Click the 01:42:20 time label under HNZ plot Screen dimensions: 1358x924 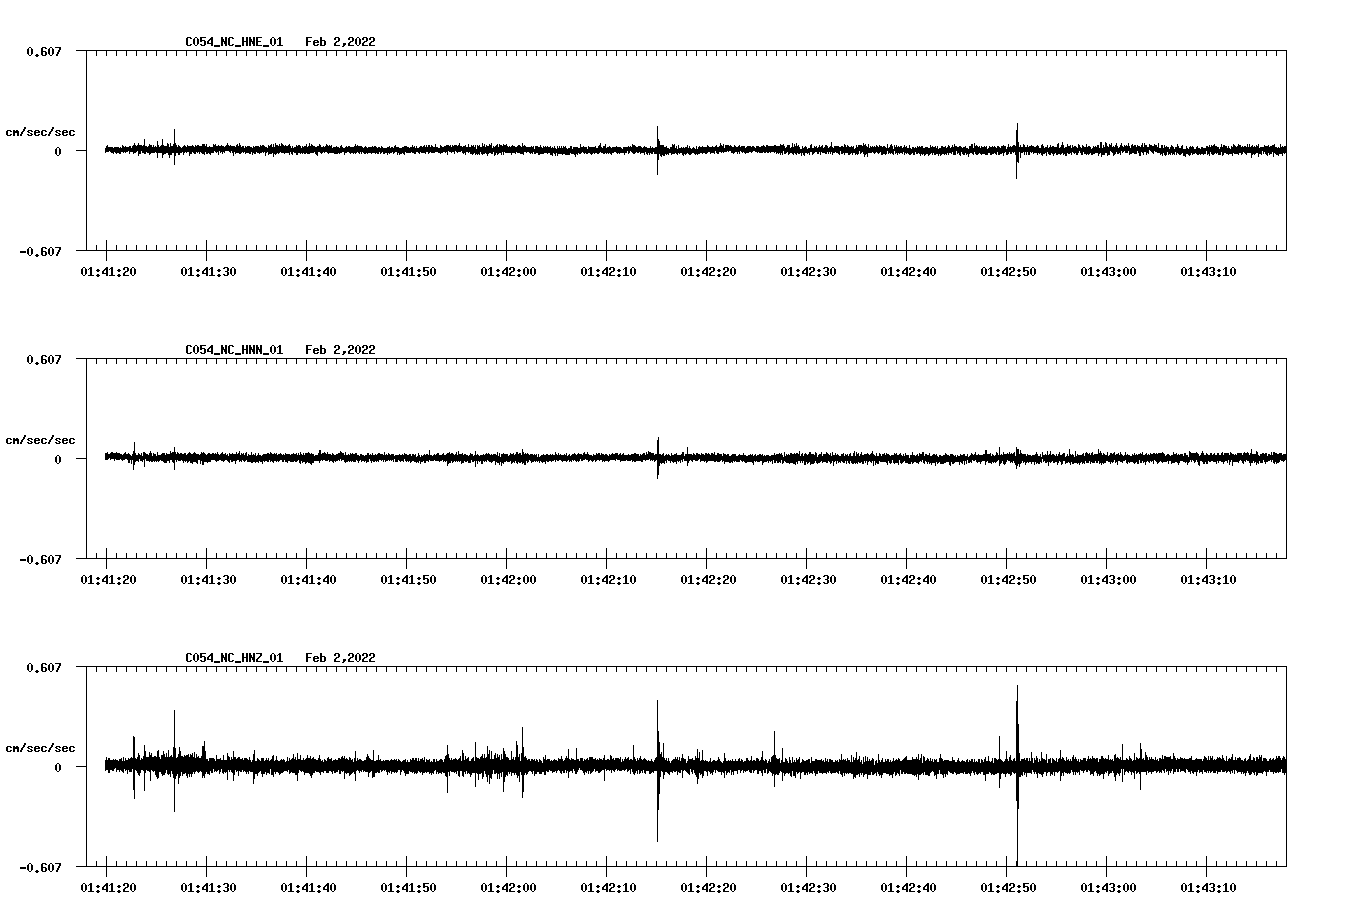pos(708,888)
